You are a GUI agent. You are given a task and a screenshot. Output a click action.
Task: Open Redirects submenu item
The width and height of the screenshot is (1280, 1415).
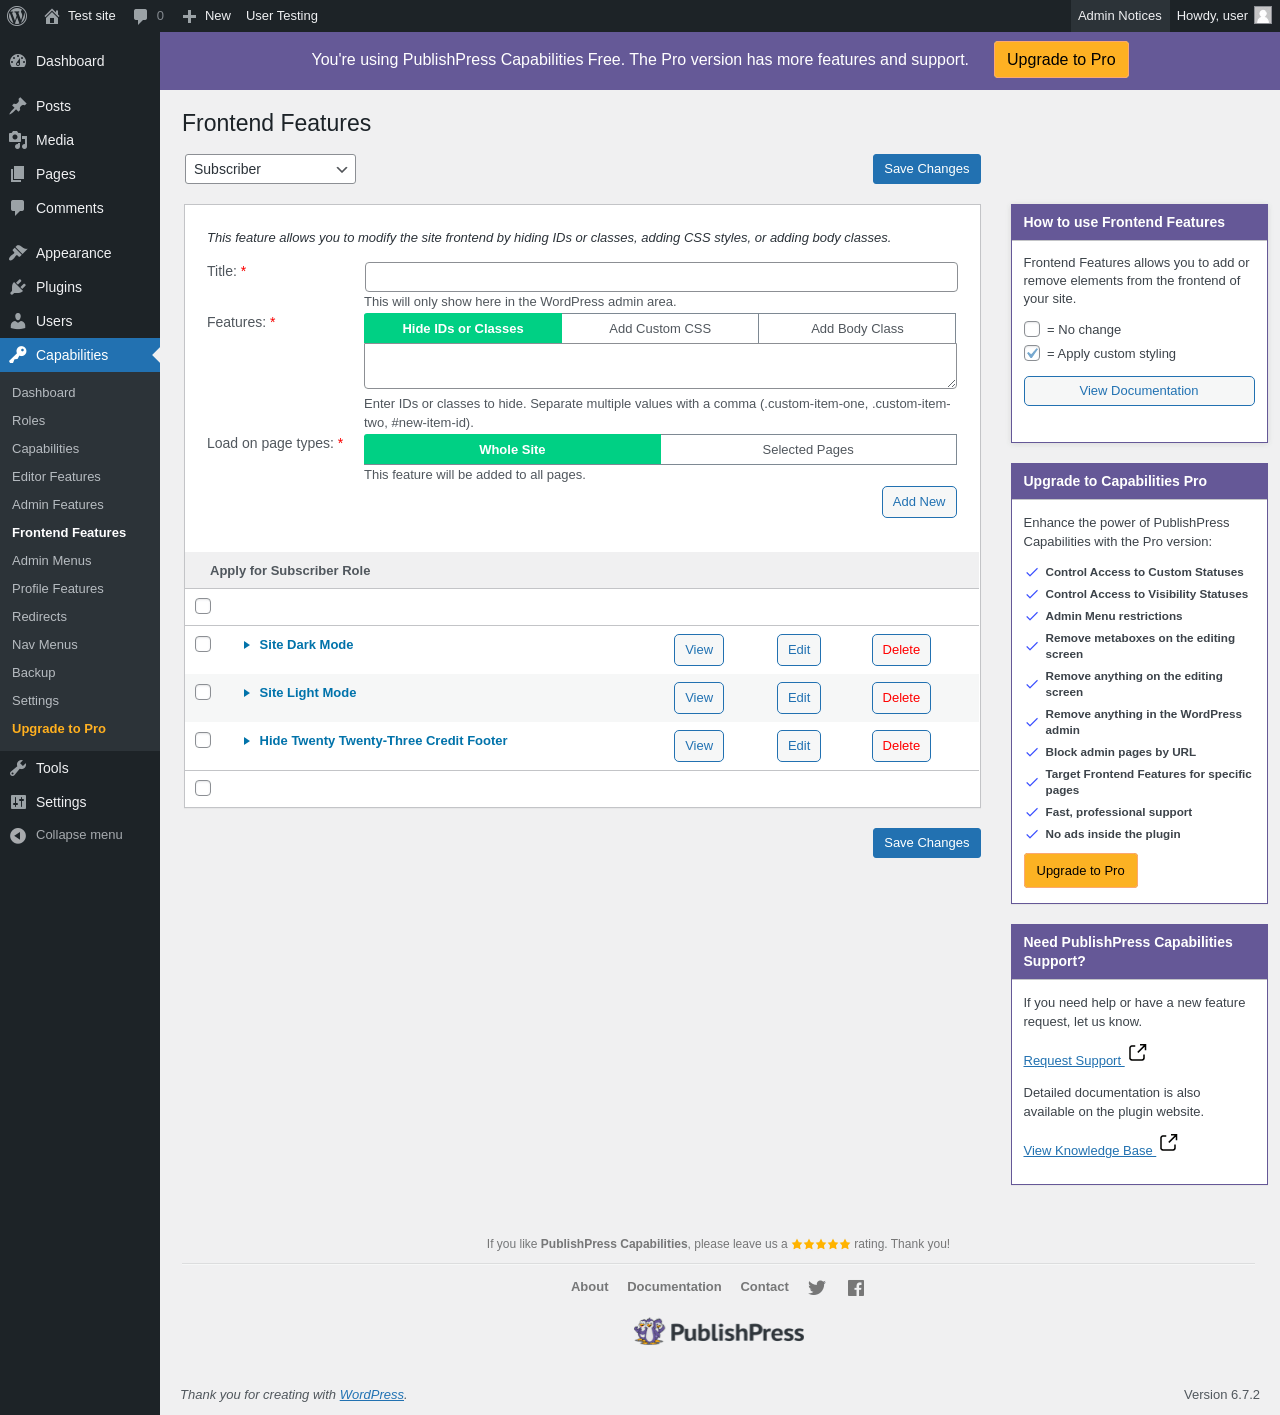coord(40,617)
